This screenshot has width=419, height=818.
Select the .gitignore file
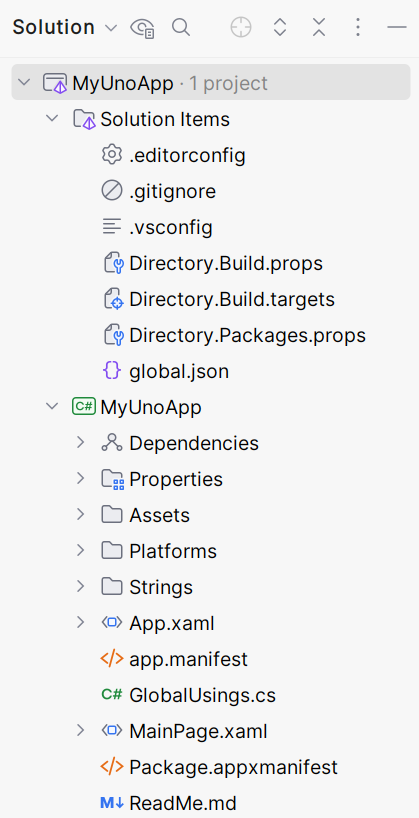[158, 191]
